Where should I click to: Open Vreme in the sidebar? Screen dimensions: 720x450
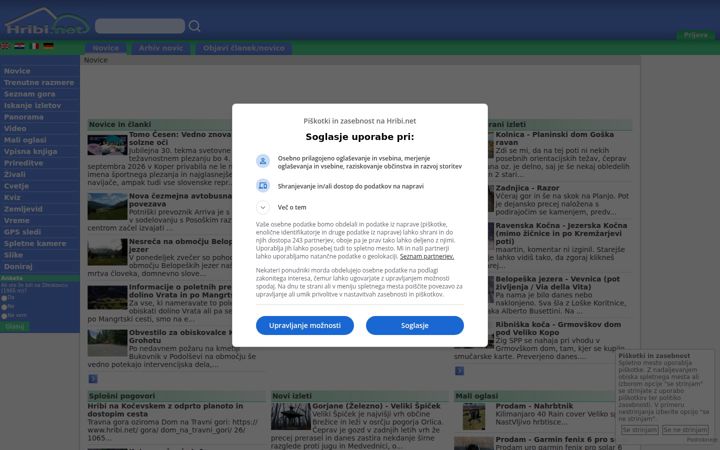[17, 220]
